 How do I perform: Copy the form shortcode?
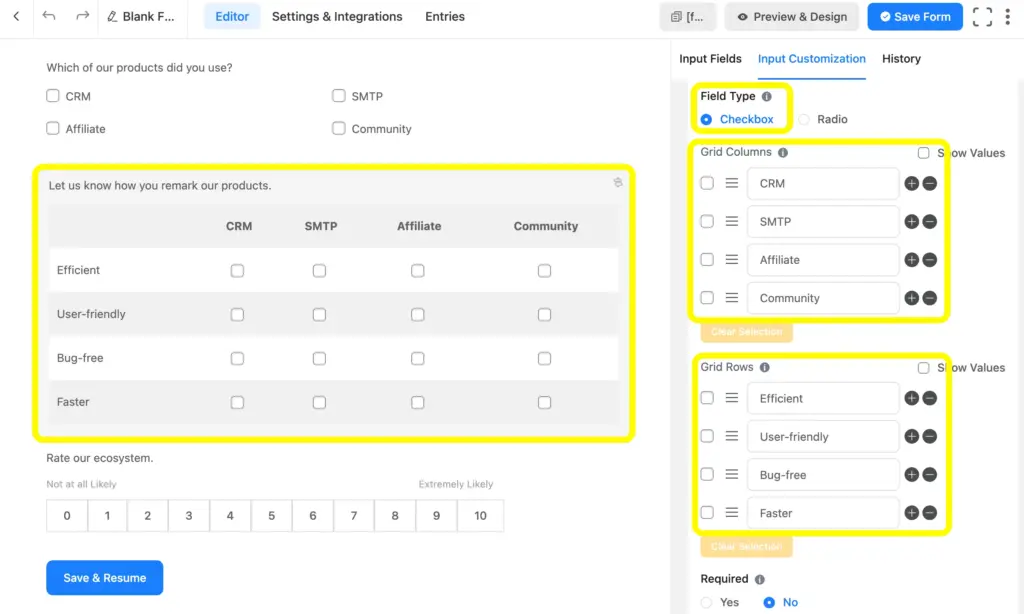[x=688, y=17]
